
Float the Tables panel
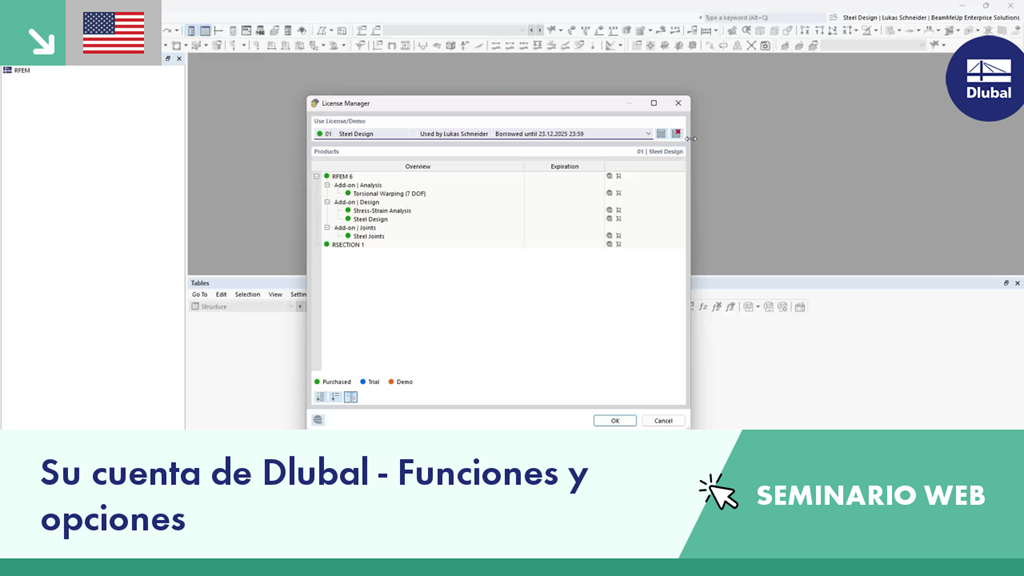(1006, 283)
